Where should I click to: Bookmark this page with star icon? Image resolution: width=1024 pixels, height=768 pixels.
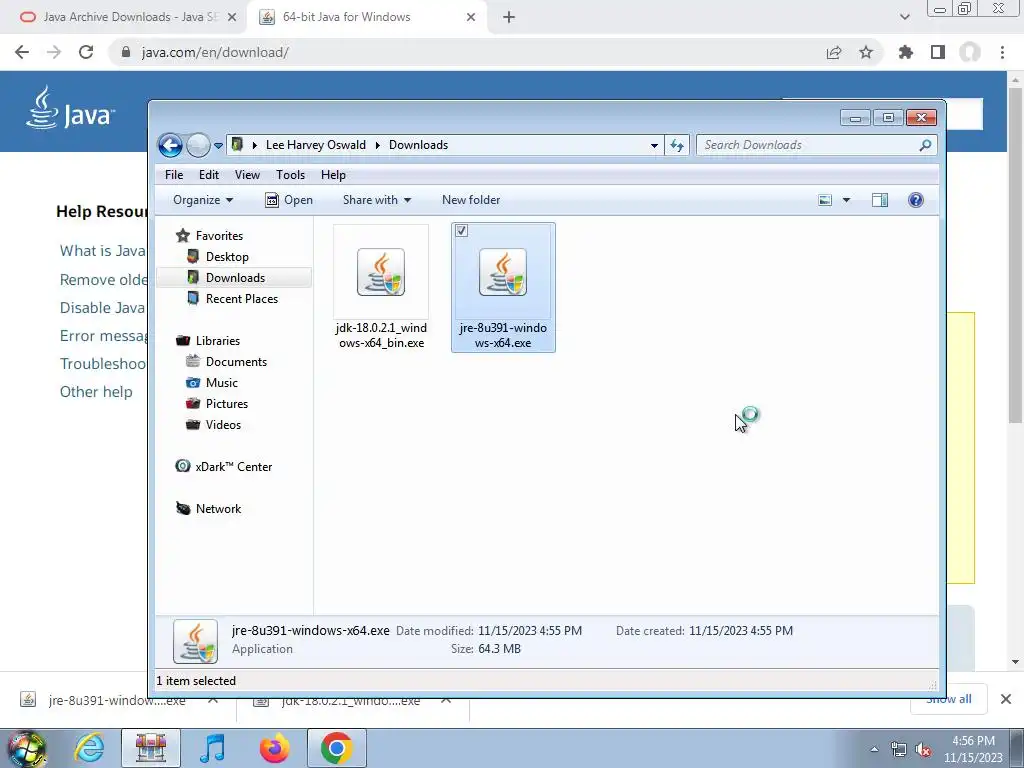(x=865, y=52)
